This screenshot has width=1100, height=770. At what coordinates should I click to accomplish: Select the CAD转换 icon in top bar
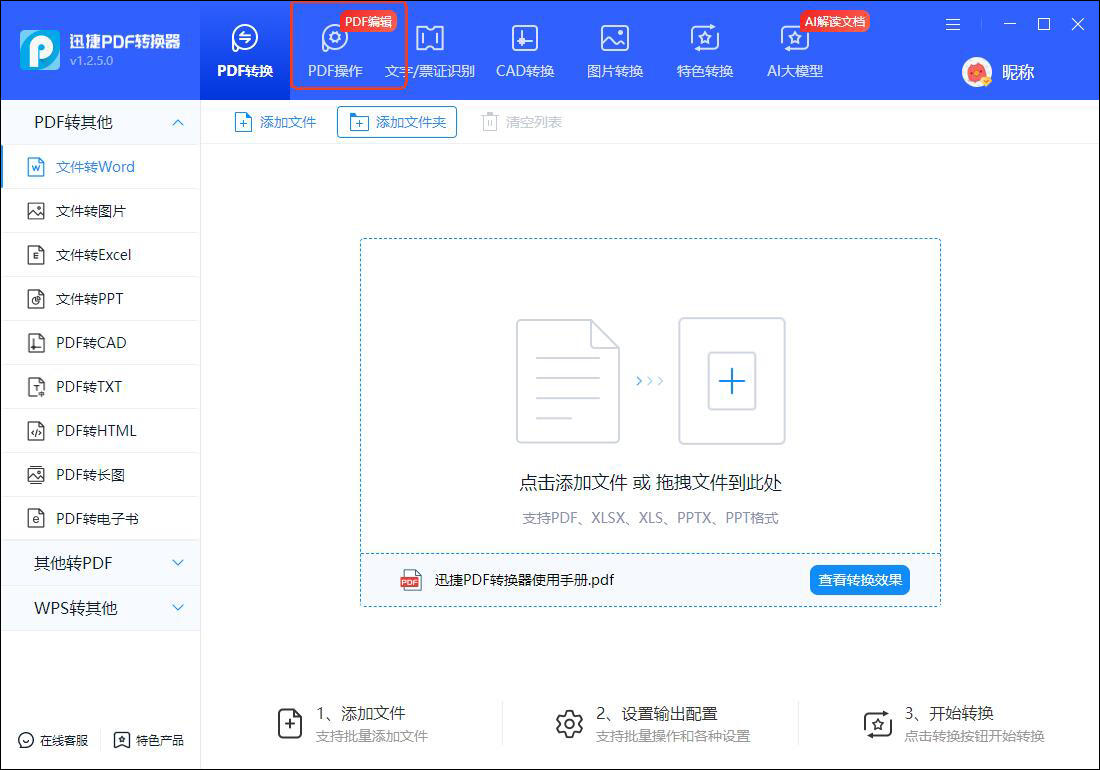[525, 39]
